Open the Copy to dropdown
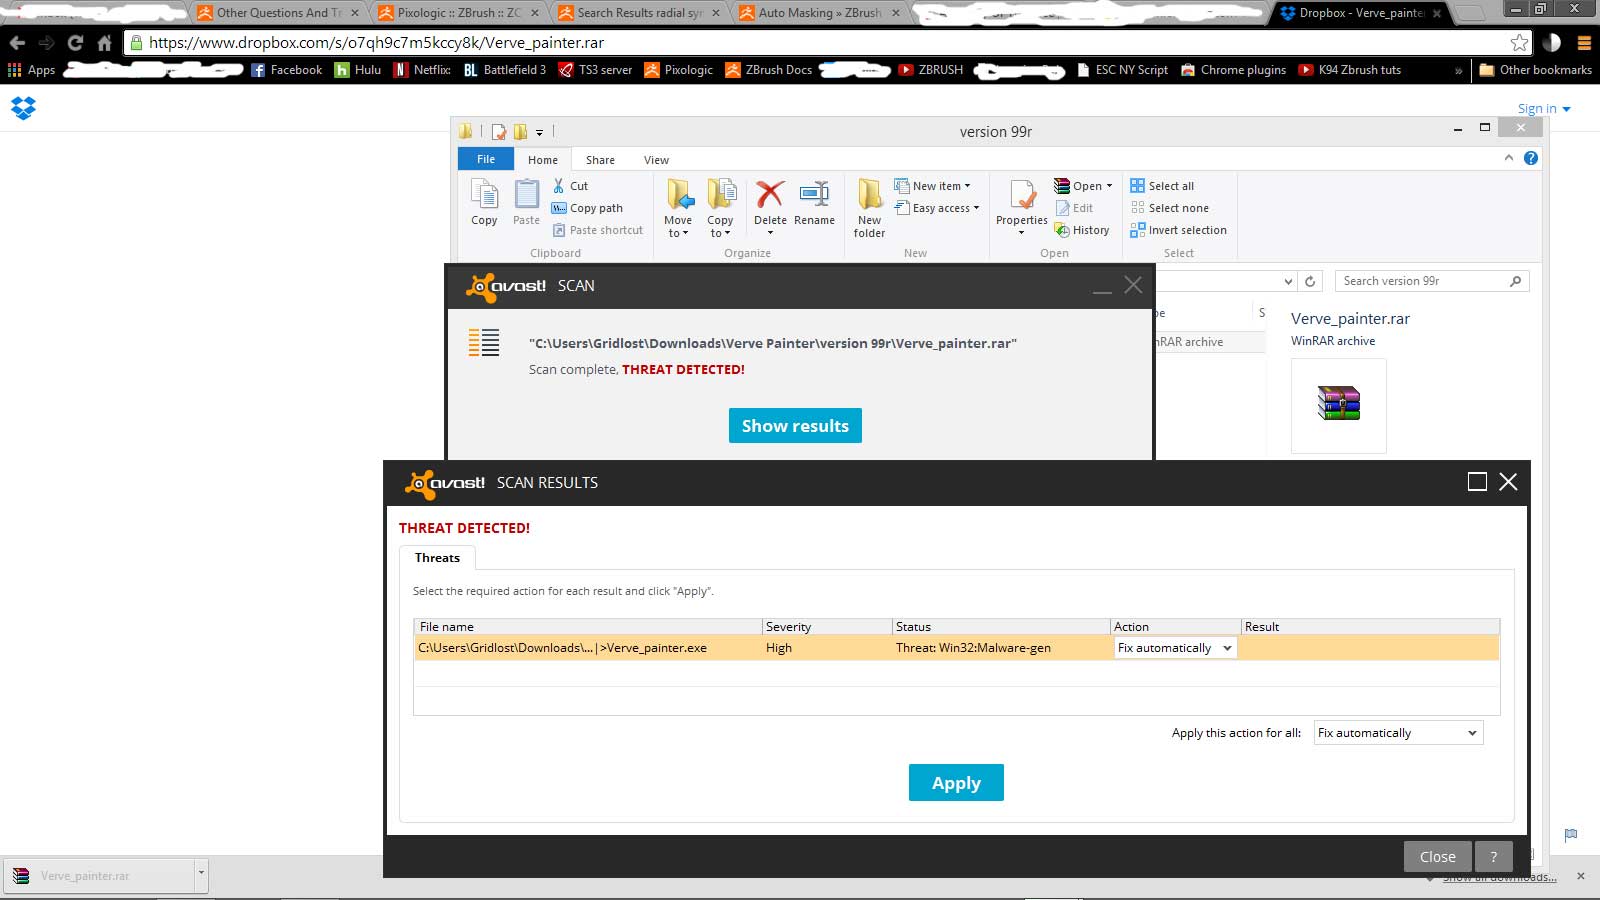Image resolution: width=1600 pixels, height=900 pixels. [720, 208]
